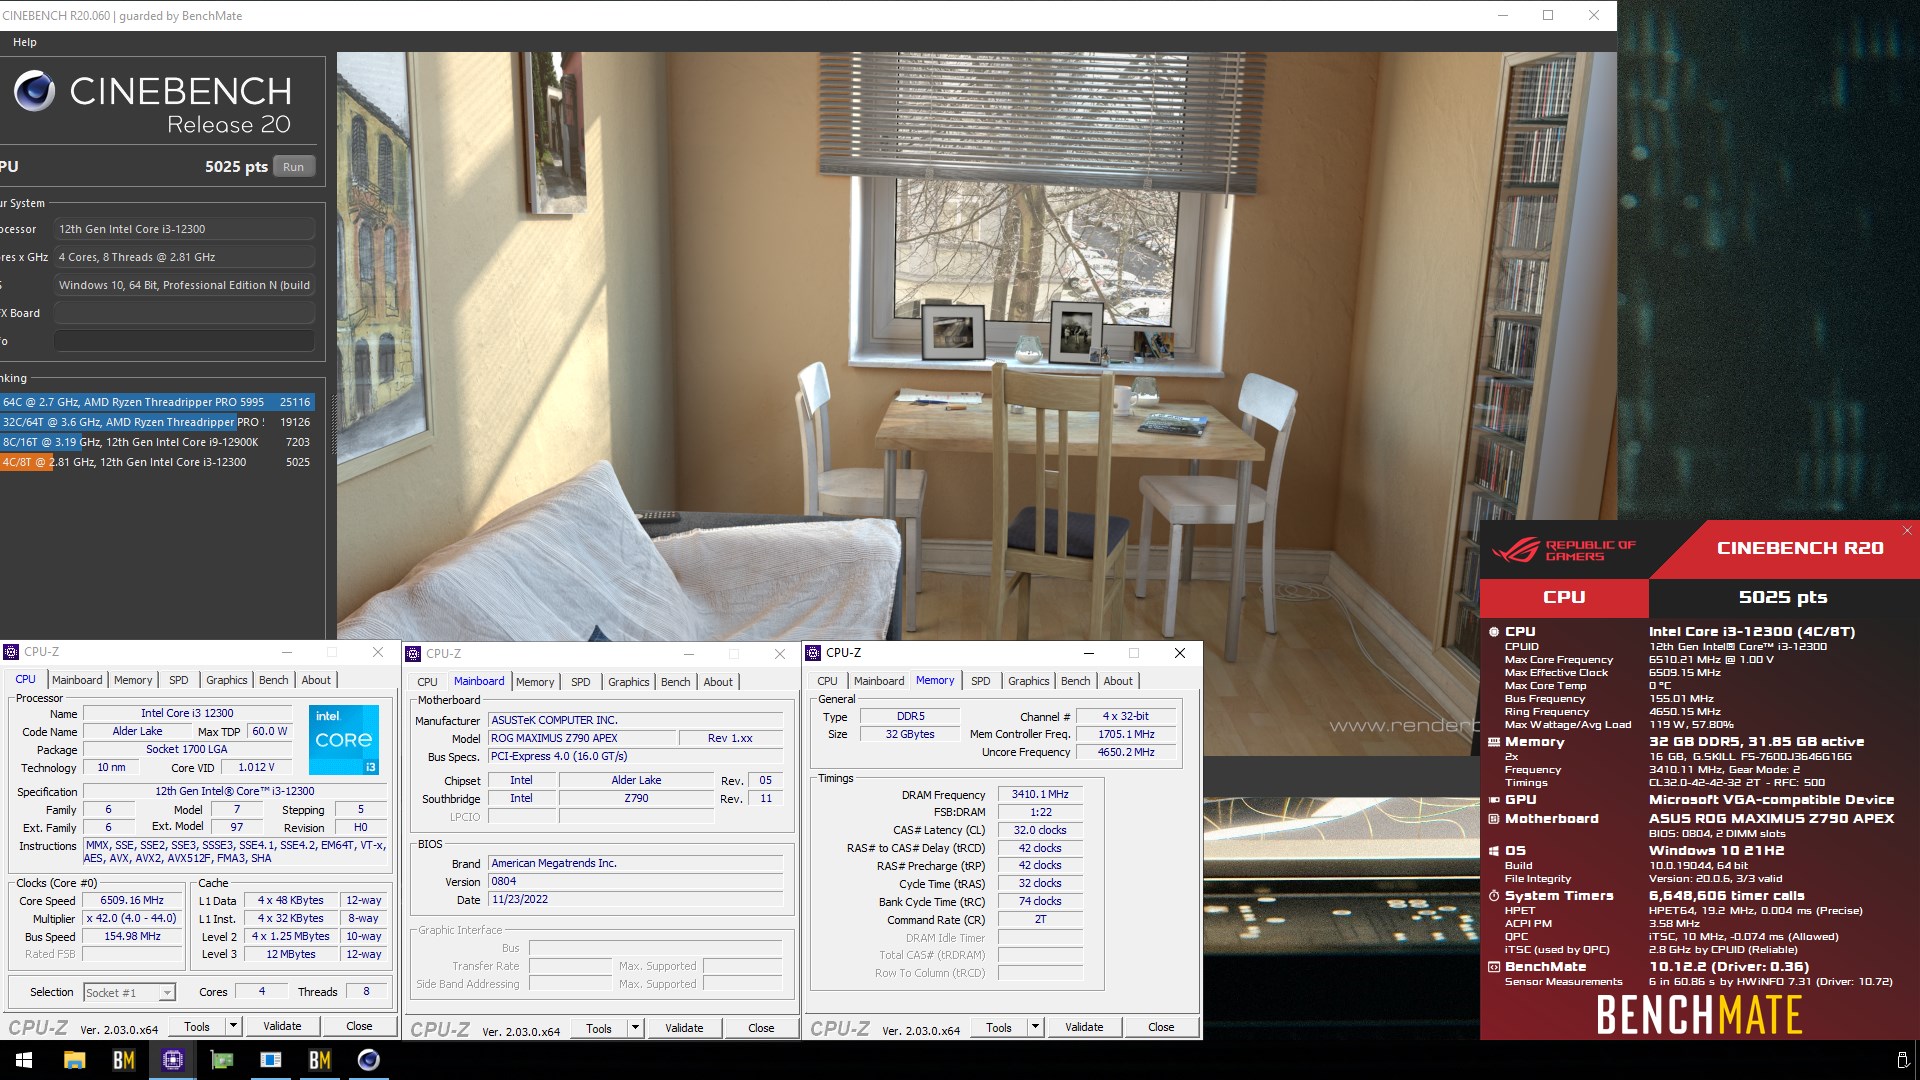Click the CPU red tab in BenchMate panel

tap(1564, 597)
